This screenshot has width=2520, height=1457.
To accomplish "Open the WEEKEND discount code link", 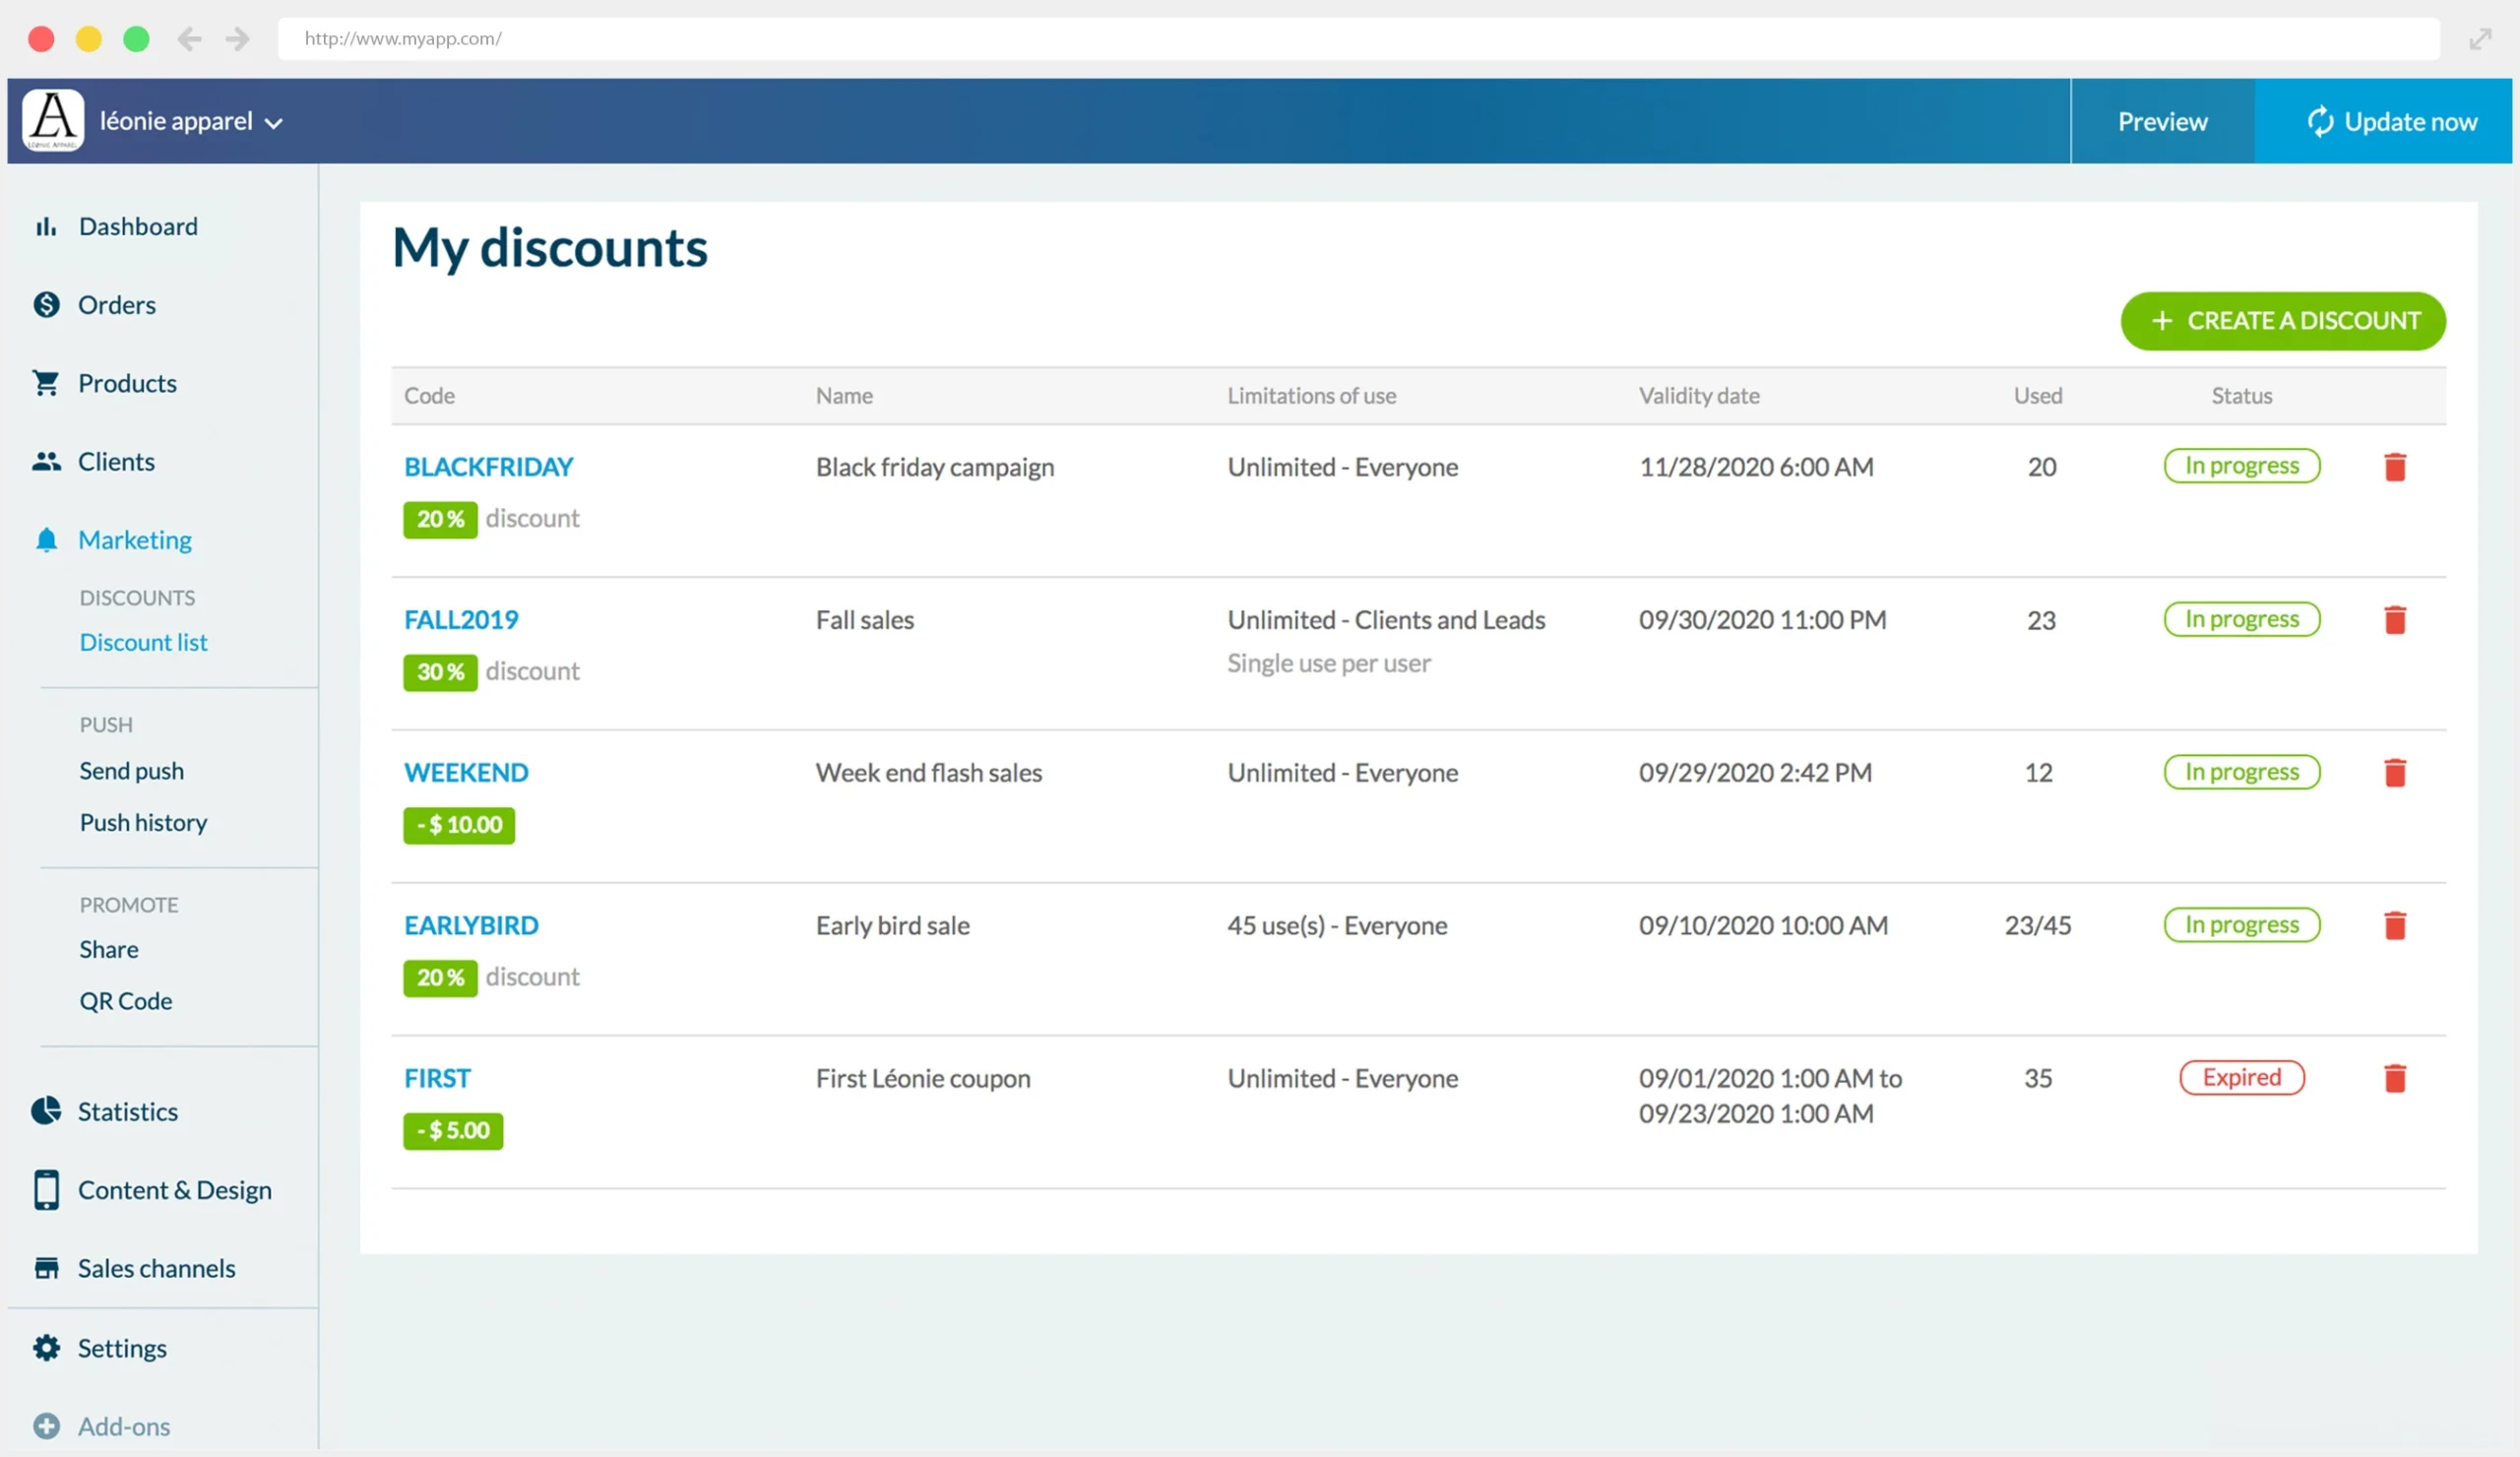I will [466, 773].
